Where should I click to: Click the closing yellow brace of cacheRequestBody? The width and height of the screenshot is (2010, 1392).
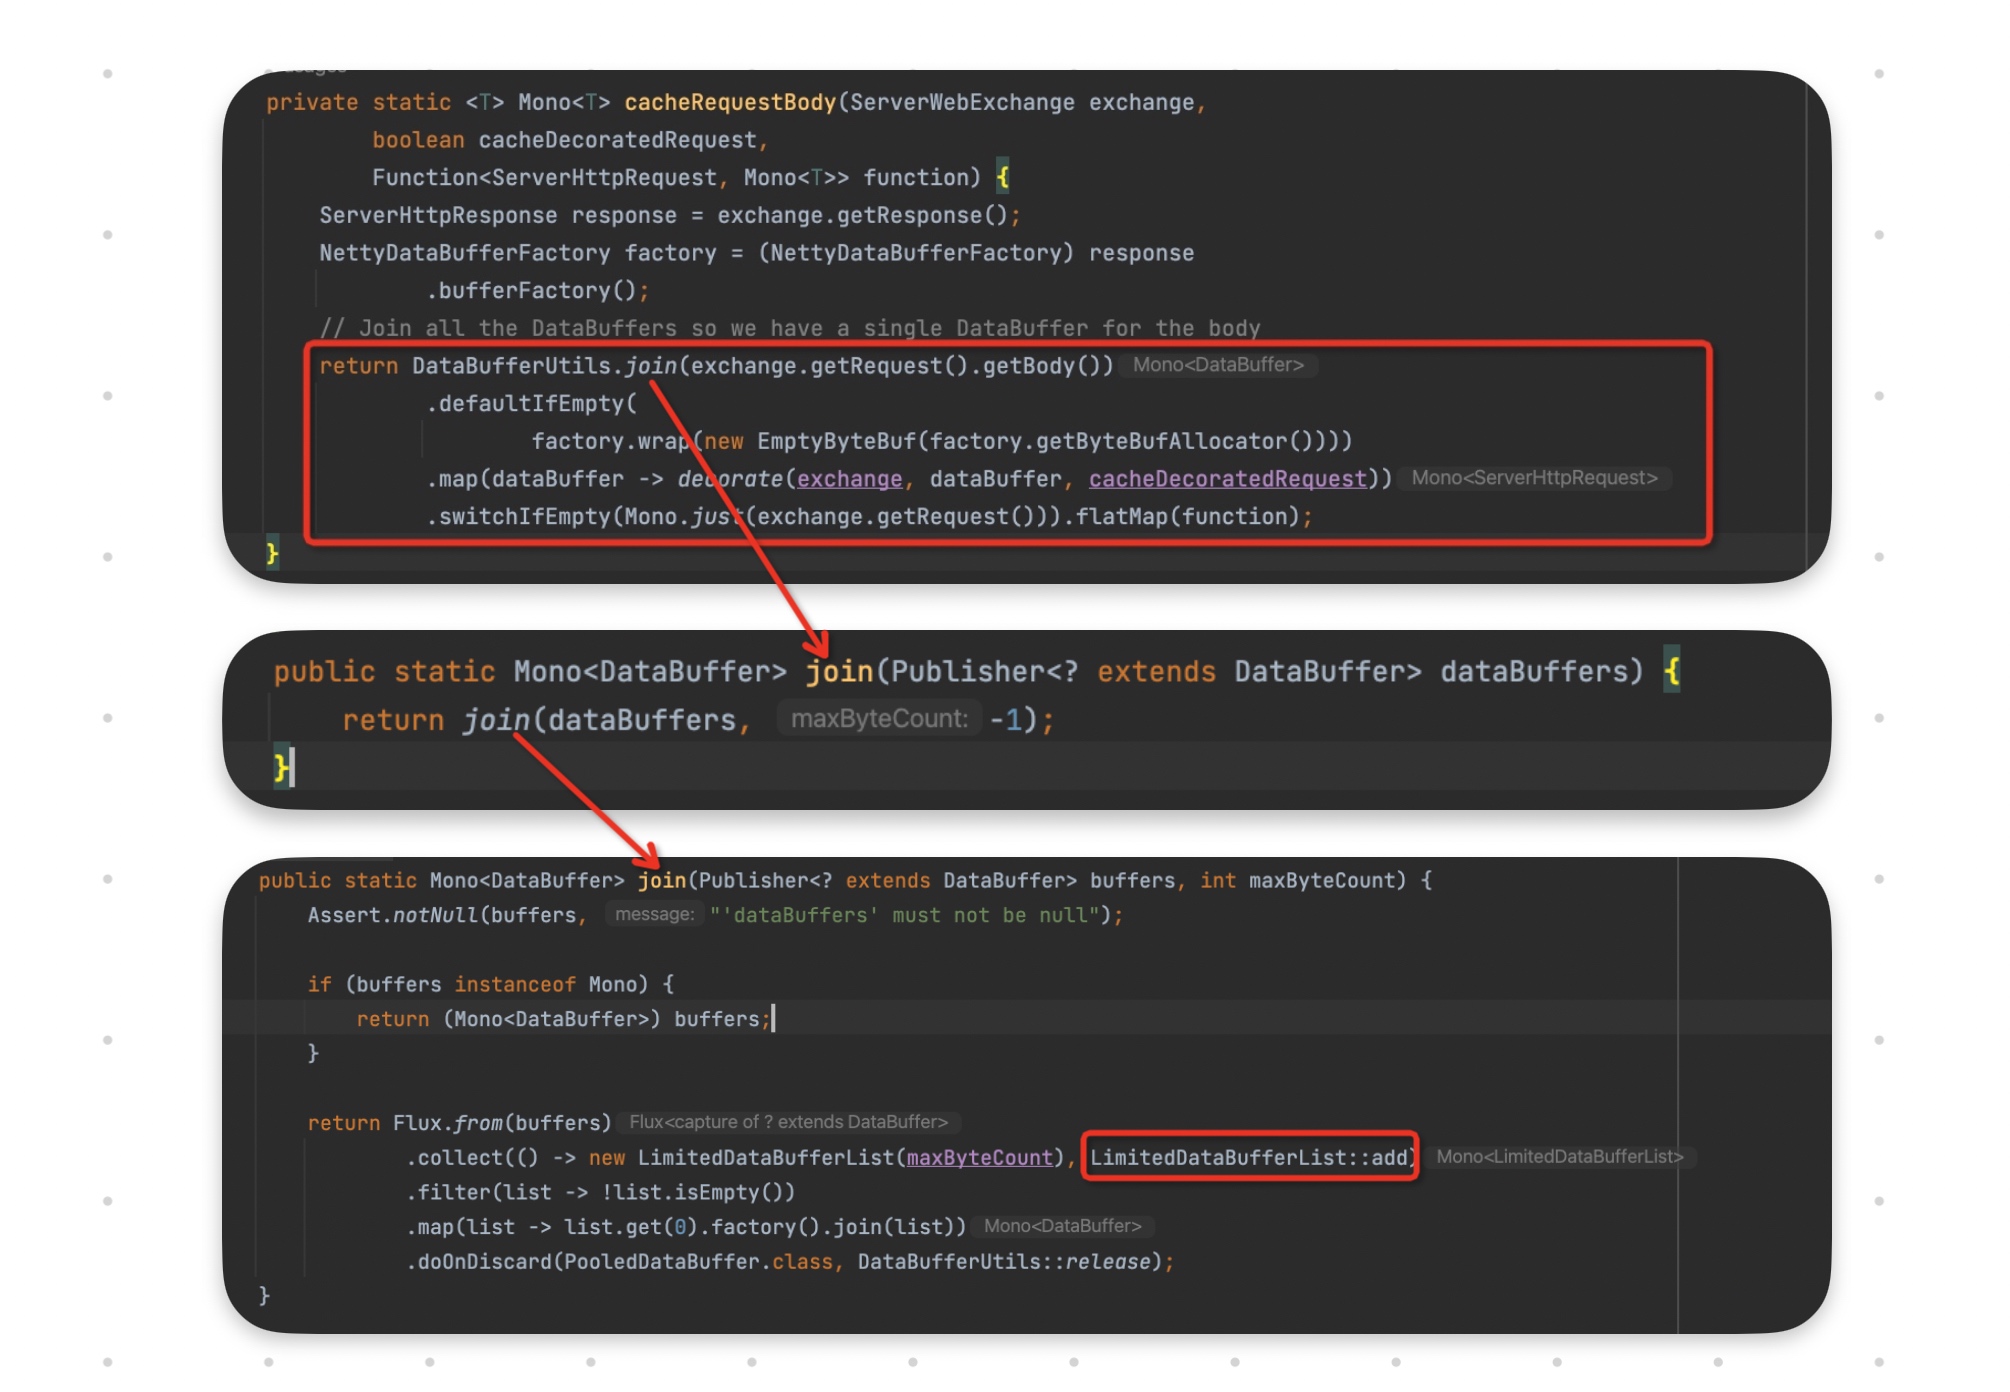tap(272, 553)
